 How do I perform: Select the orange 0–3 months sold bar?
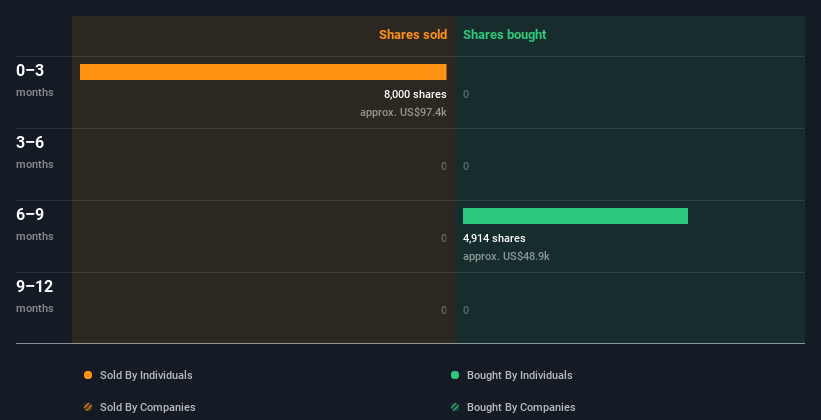(263, 72)
